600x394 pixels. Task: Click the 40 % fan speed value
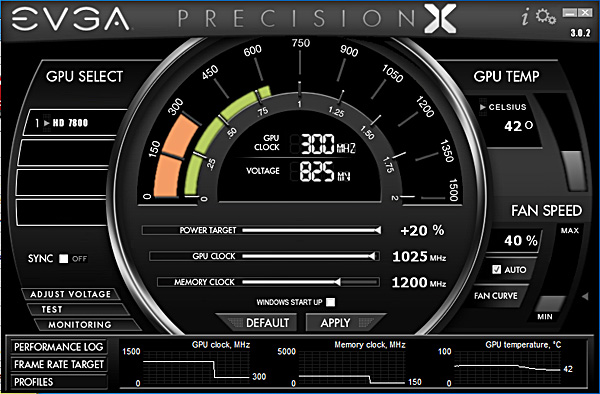(x=521, y=241)
